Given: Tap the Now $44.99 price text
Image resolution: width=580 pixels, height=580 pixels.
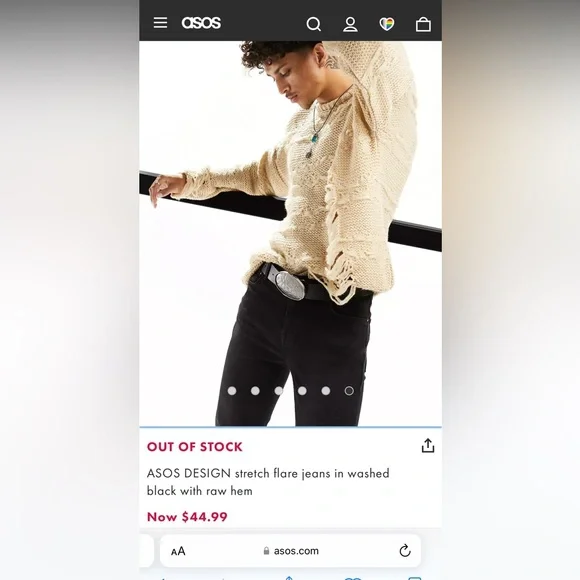Looking at the screenshot, I should (187, 517).
